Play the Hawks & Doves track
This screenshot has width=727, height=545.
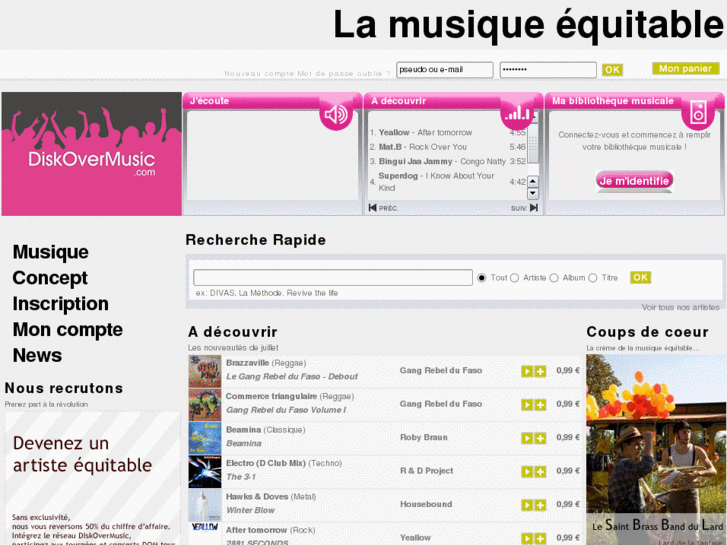tap(527, 505)
